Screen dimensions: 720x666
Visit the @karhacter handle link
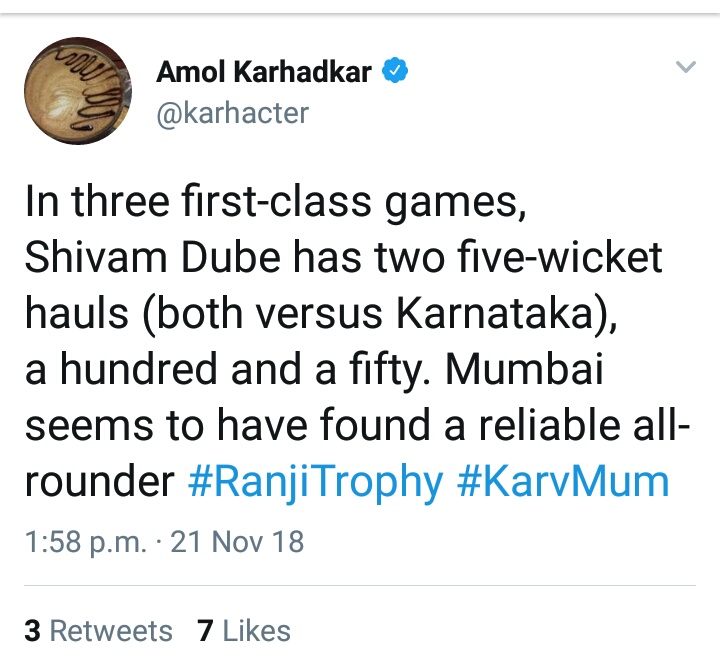[232, 113]
